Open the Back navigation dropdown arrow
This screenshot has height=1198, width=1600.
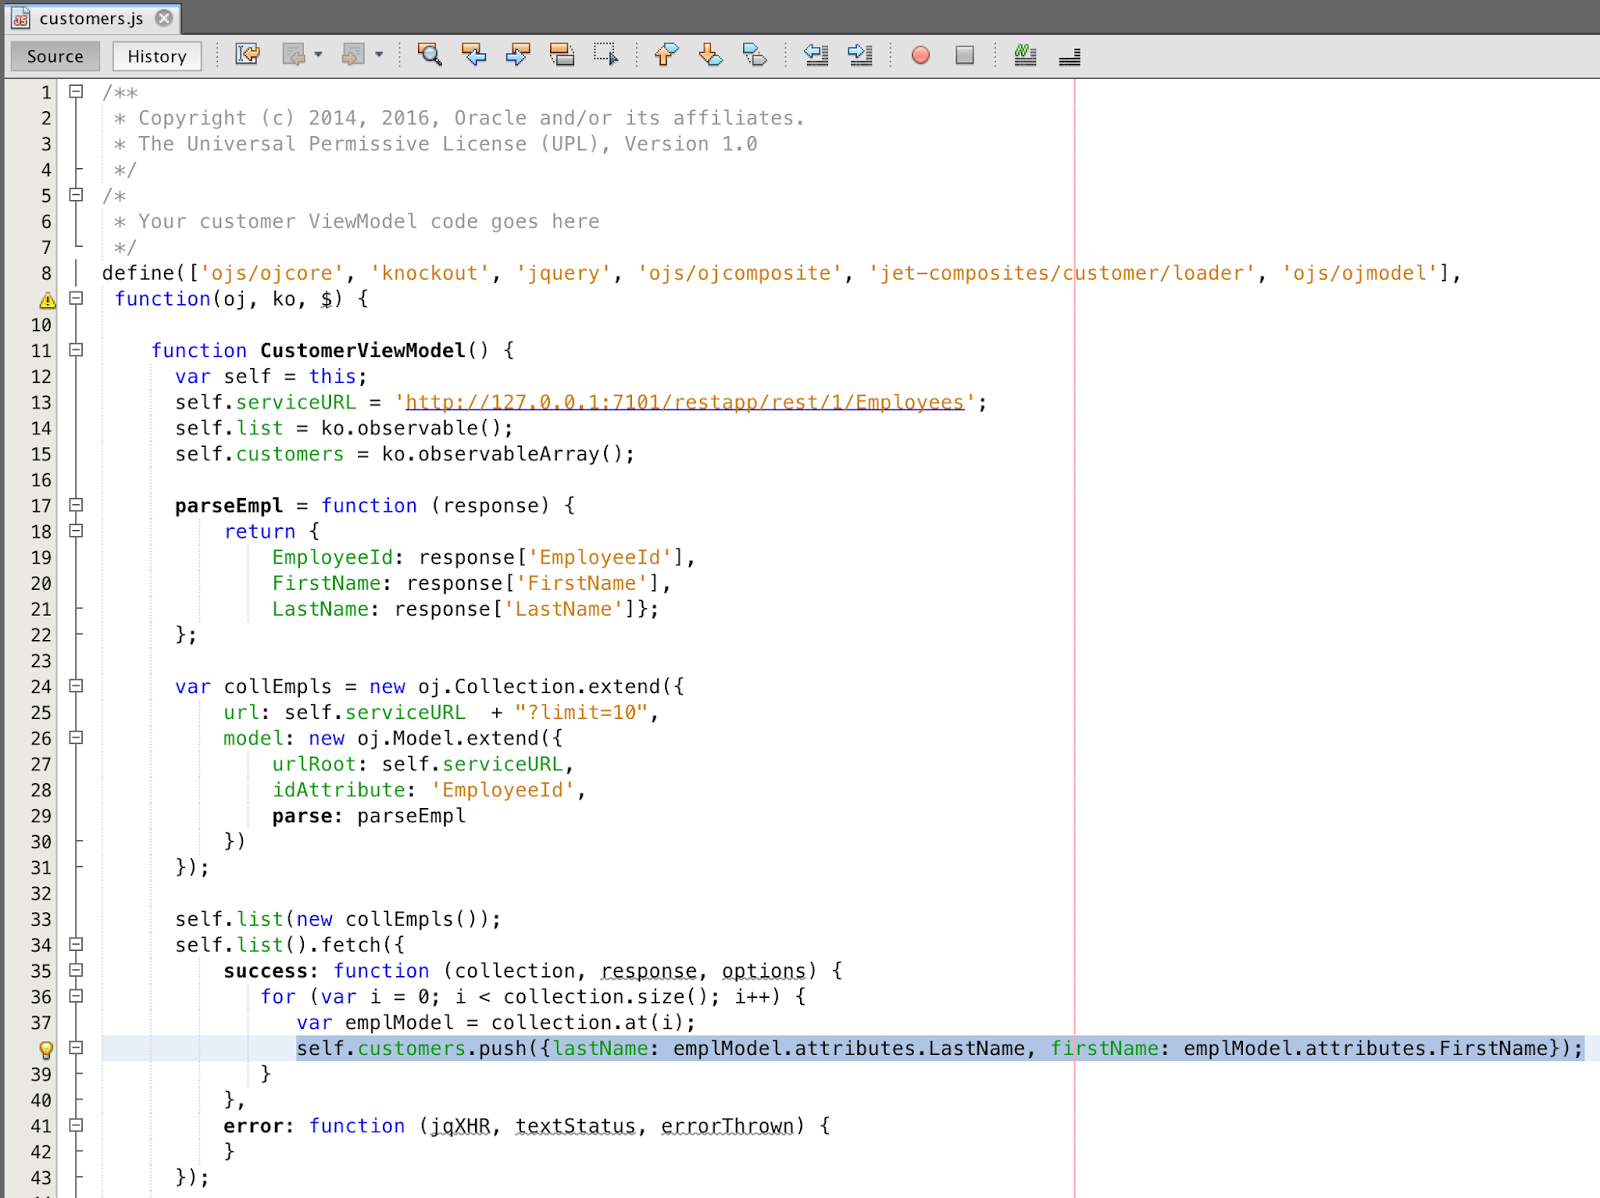317,55
